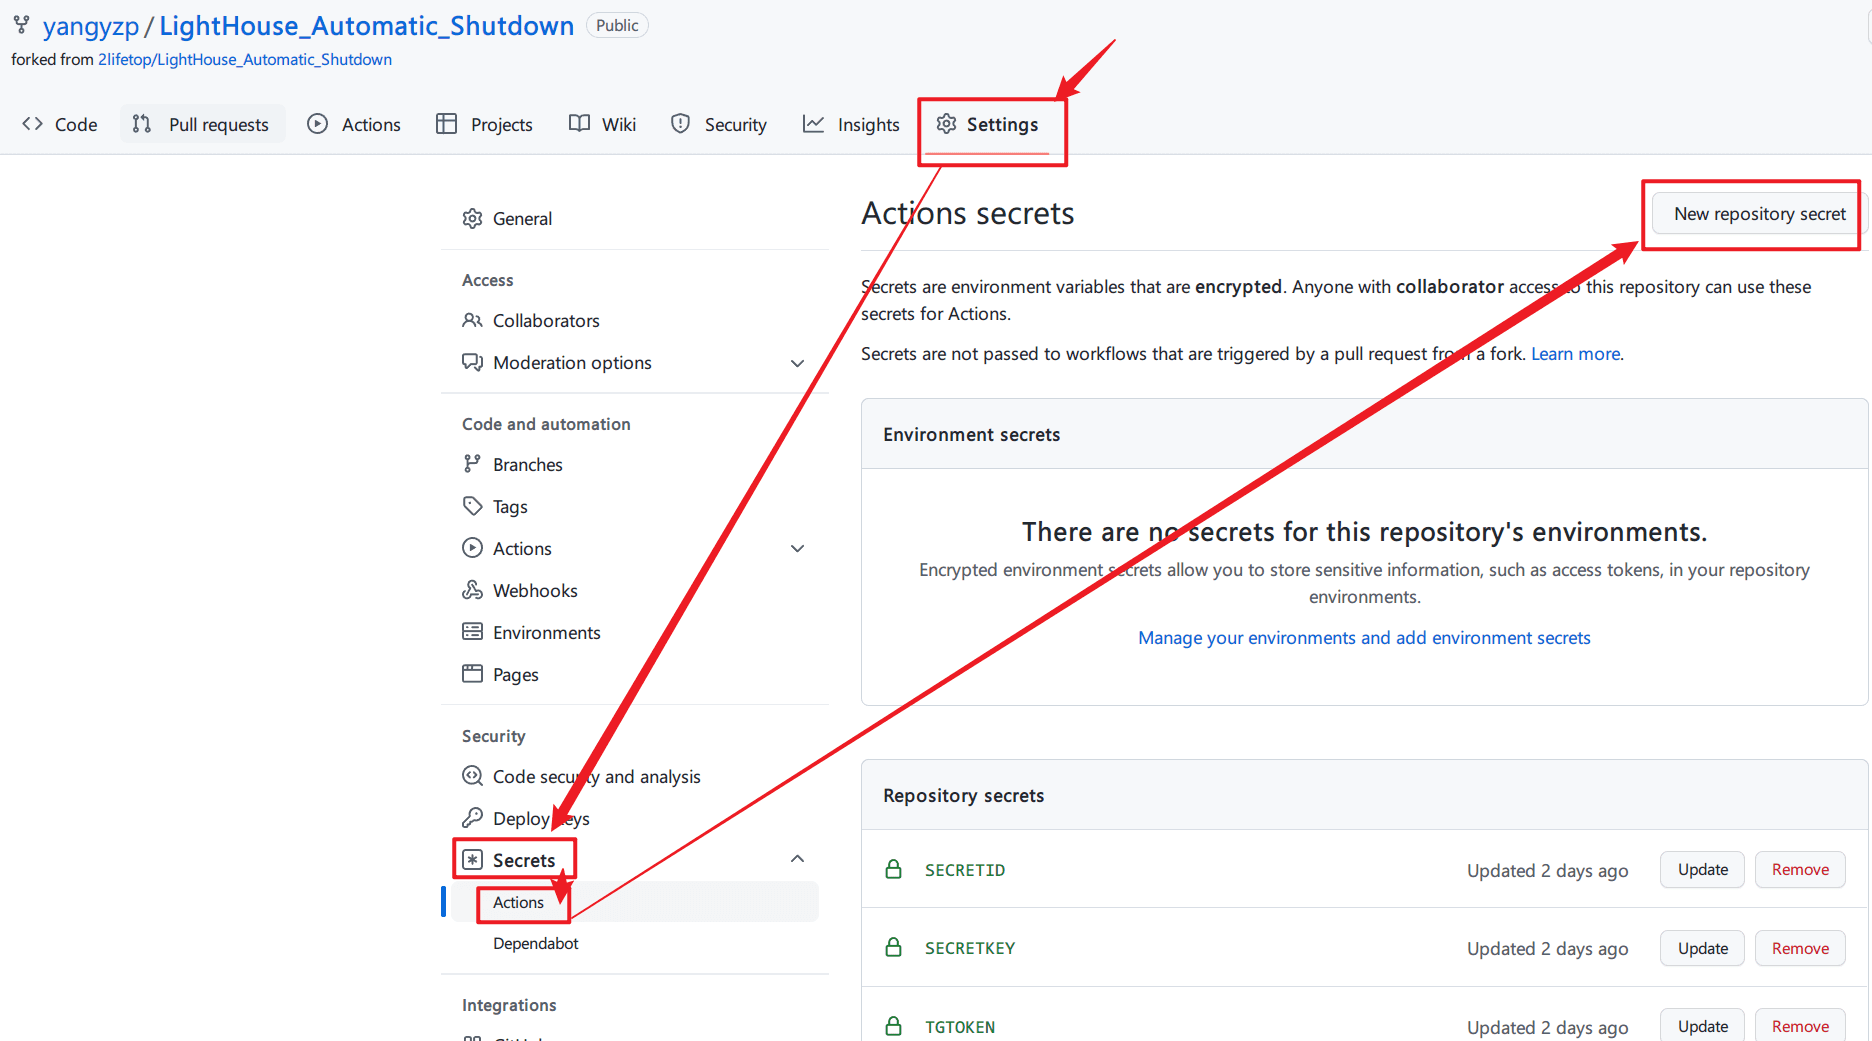This screenshot has width=1872, height=1041.
Task: Select Actions under Secrets
Action: click(x=635, y=902)
